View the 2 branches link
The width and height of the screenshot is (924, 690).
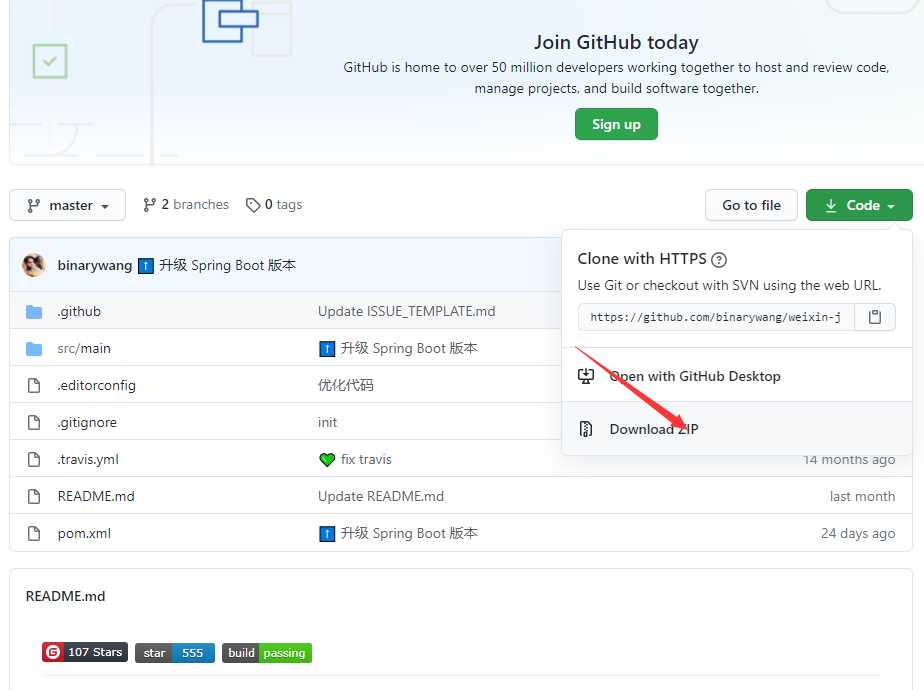pyautogui.click(x=186, y=204)
